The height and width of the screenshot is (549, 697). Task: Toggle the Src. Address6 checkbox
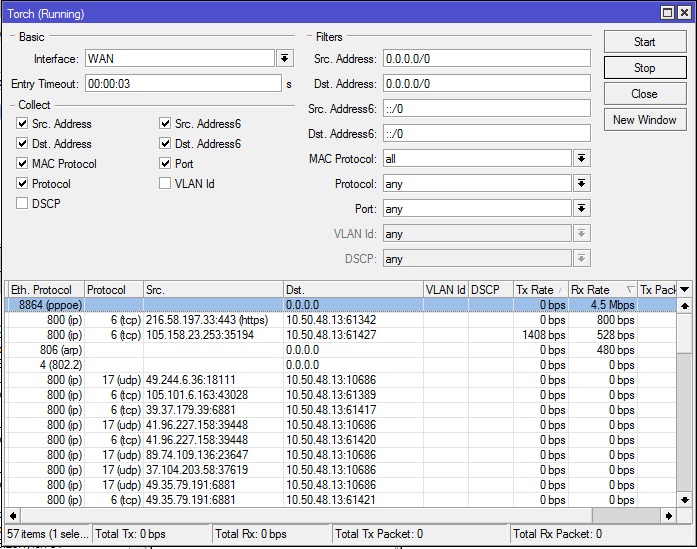(165, 124)
